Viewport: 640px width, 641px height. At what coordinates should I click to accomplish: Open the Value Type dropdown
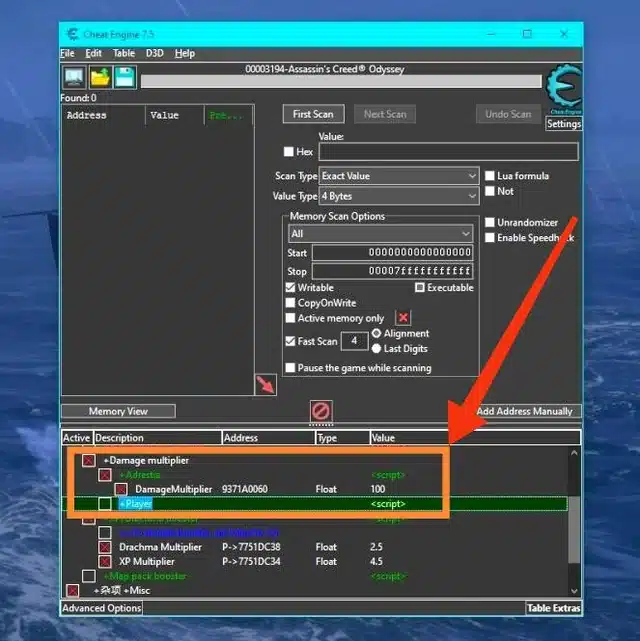[x=398, y=196]
